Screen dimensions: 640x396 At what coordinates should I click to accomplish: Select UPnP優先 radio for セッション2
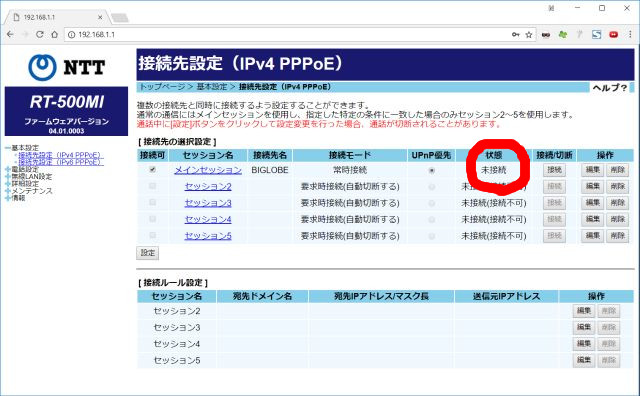click(431, 187)
